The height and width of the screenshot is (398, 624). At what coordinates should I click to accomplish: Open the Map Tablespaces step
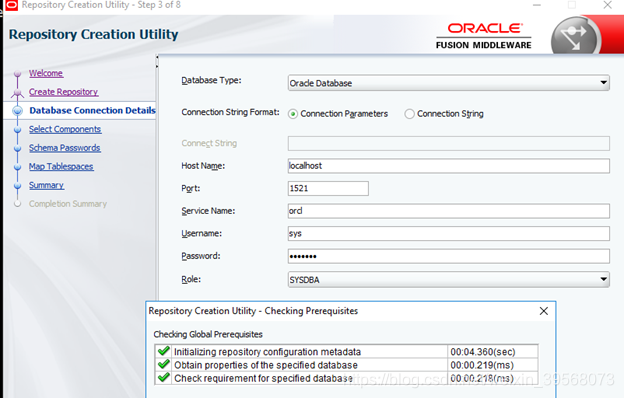coord(61,167)
